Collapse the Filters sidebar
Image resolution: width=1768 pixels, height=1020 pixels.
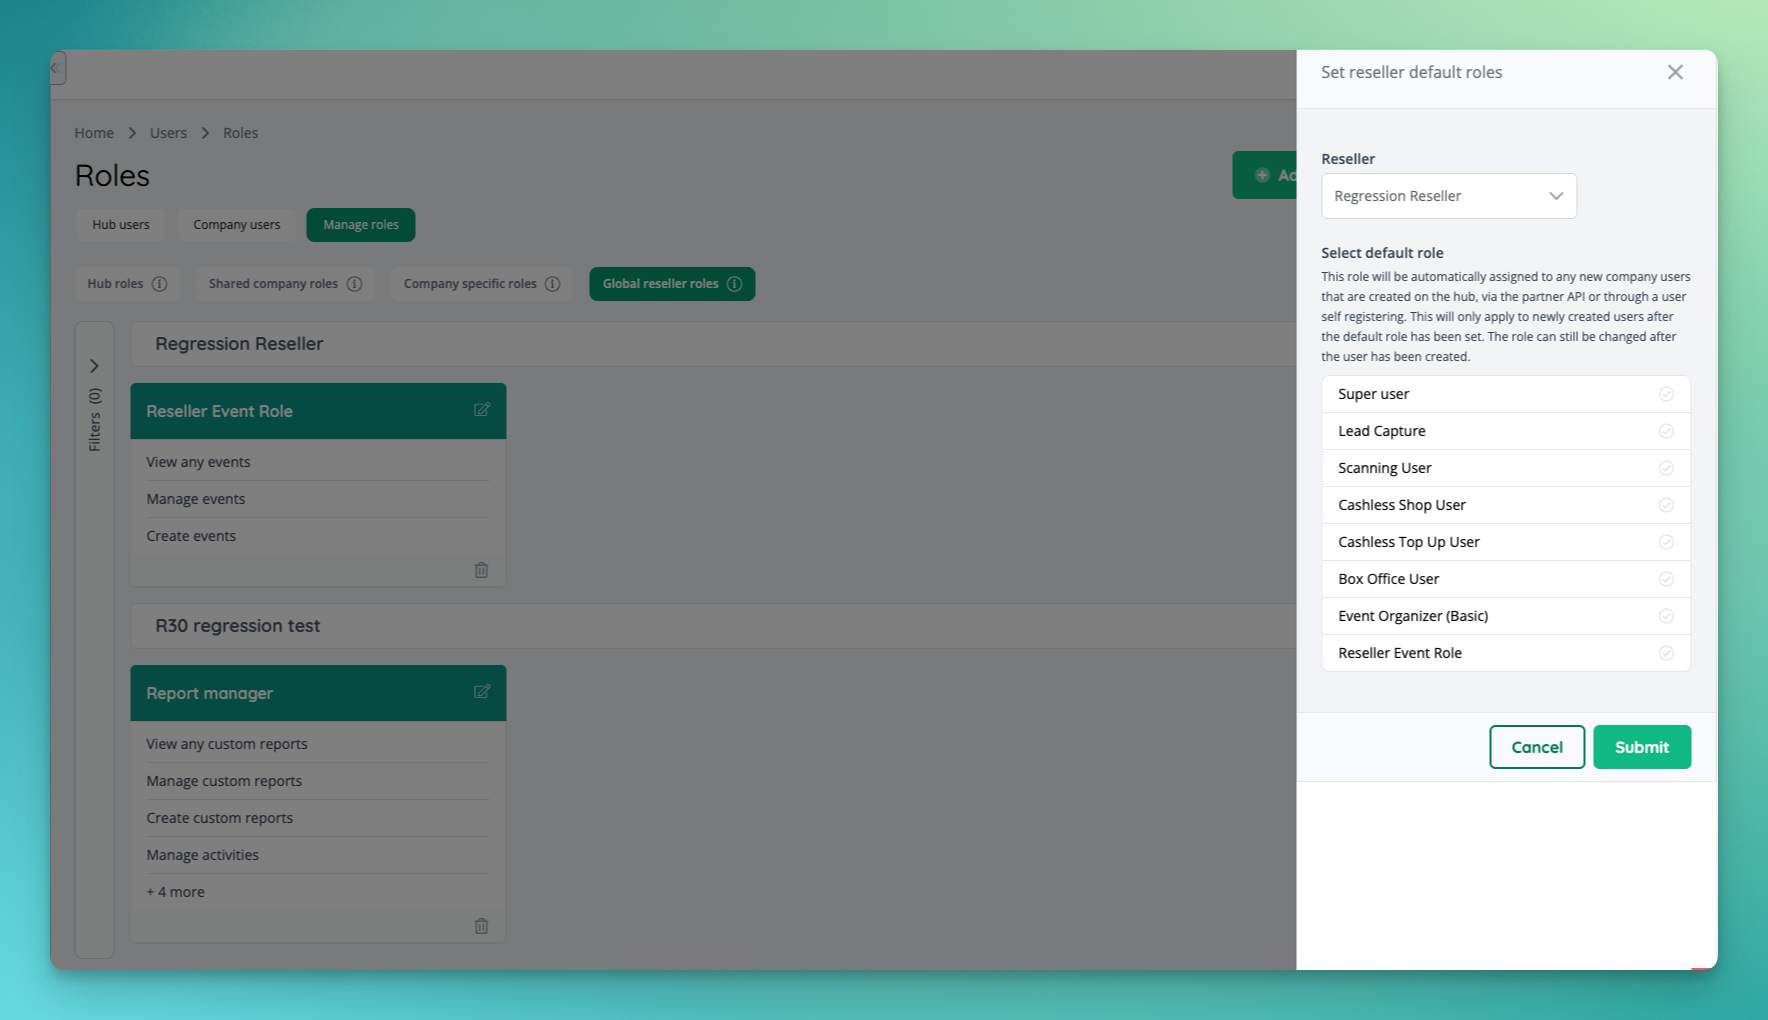(95, 366)
